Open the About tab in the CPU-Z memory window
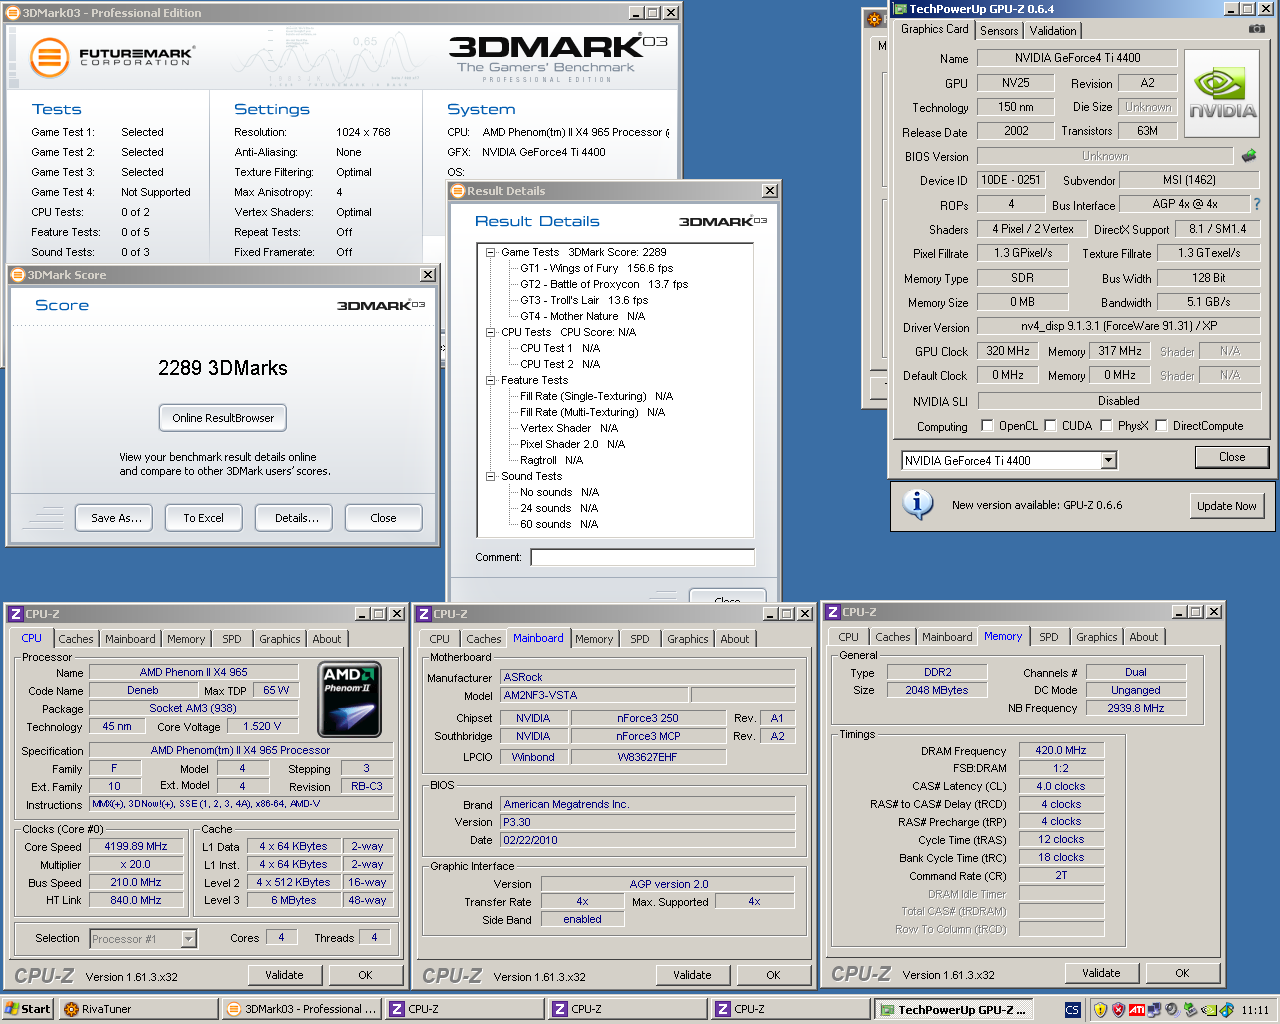The height and width of the screenshot is (1024, 1280). tap(1144, 637)
